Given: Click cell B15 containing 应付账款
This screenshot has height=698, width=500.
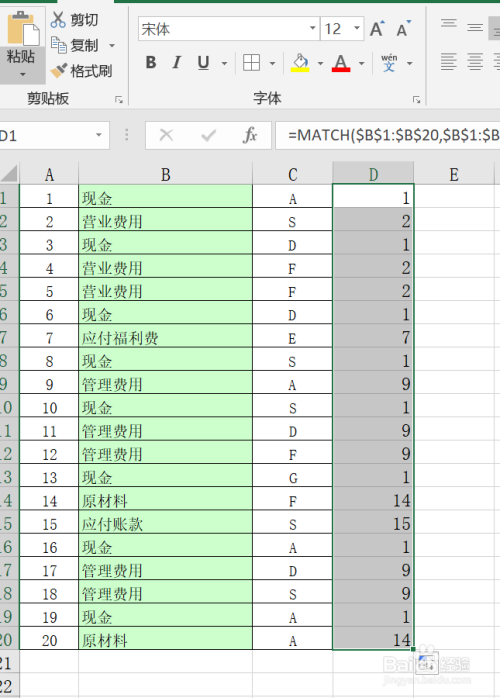Looking at the screenshot, I should coord(165,524).
